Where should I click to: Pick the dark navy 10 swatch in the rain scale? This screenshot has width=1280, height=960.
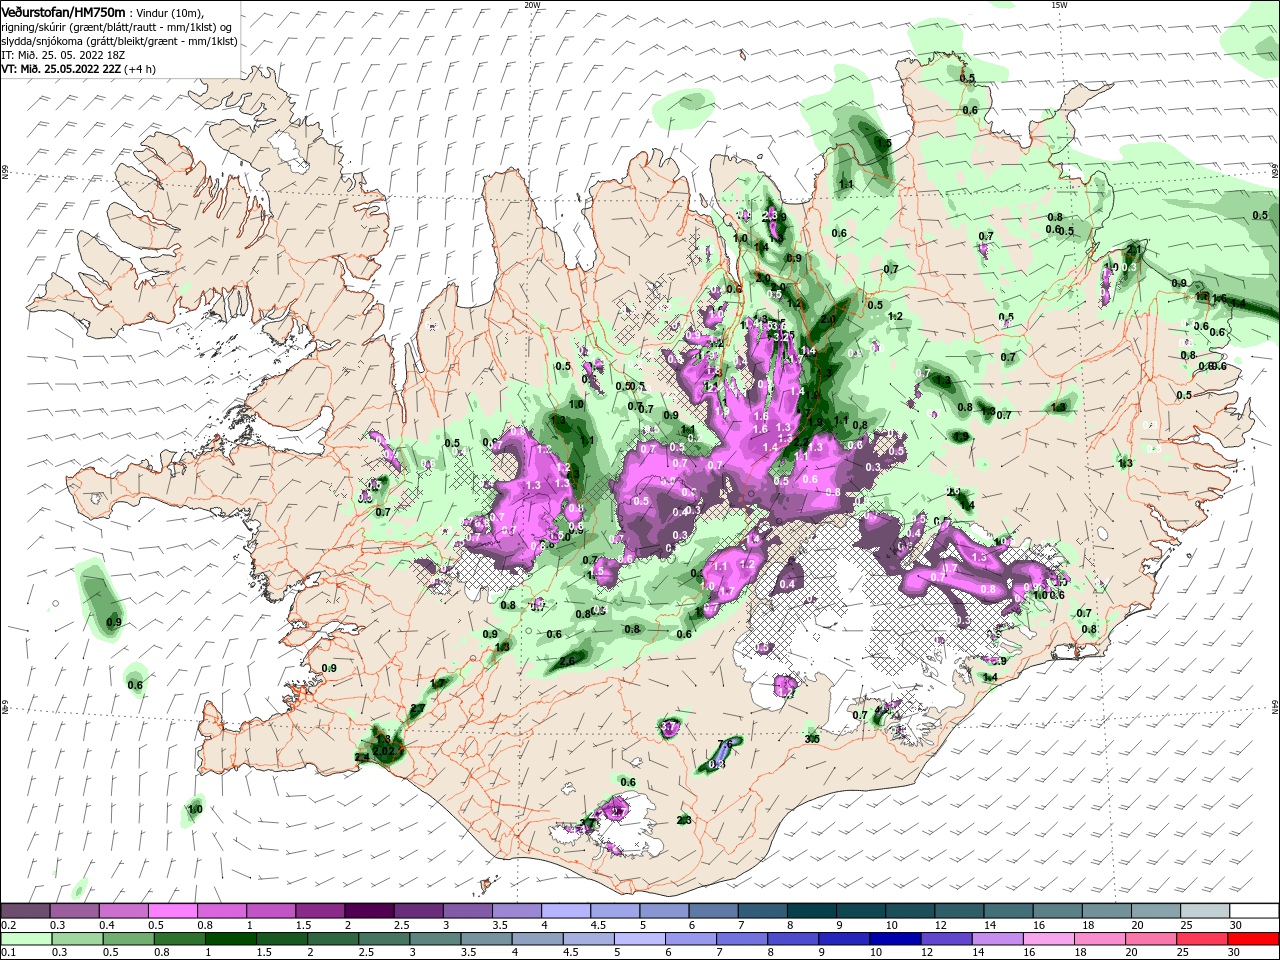coord(897,939)
